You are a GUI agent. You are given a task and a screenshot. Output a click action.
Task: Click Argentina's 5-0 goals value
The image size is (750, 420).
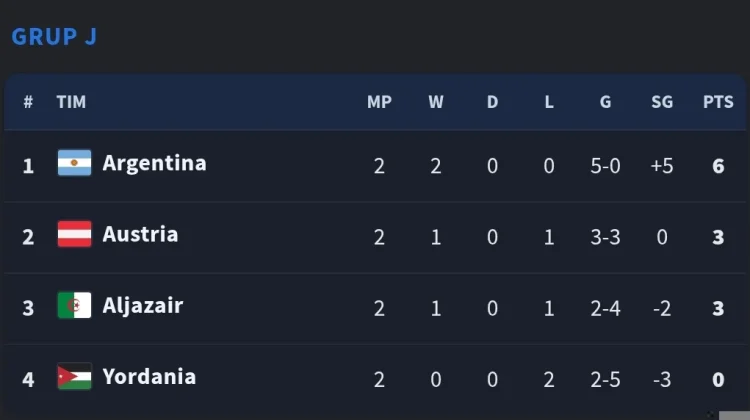click(606, 166)
